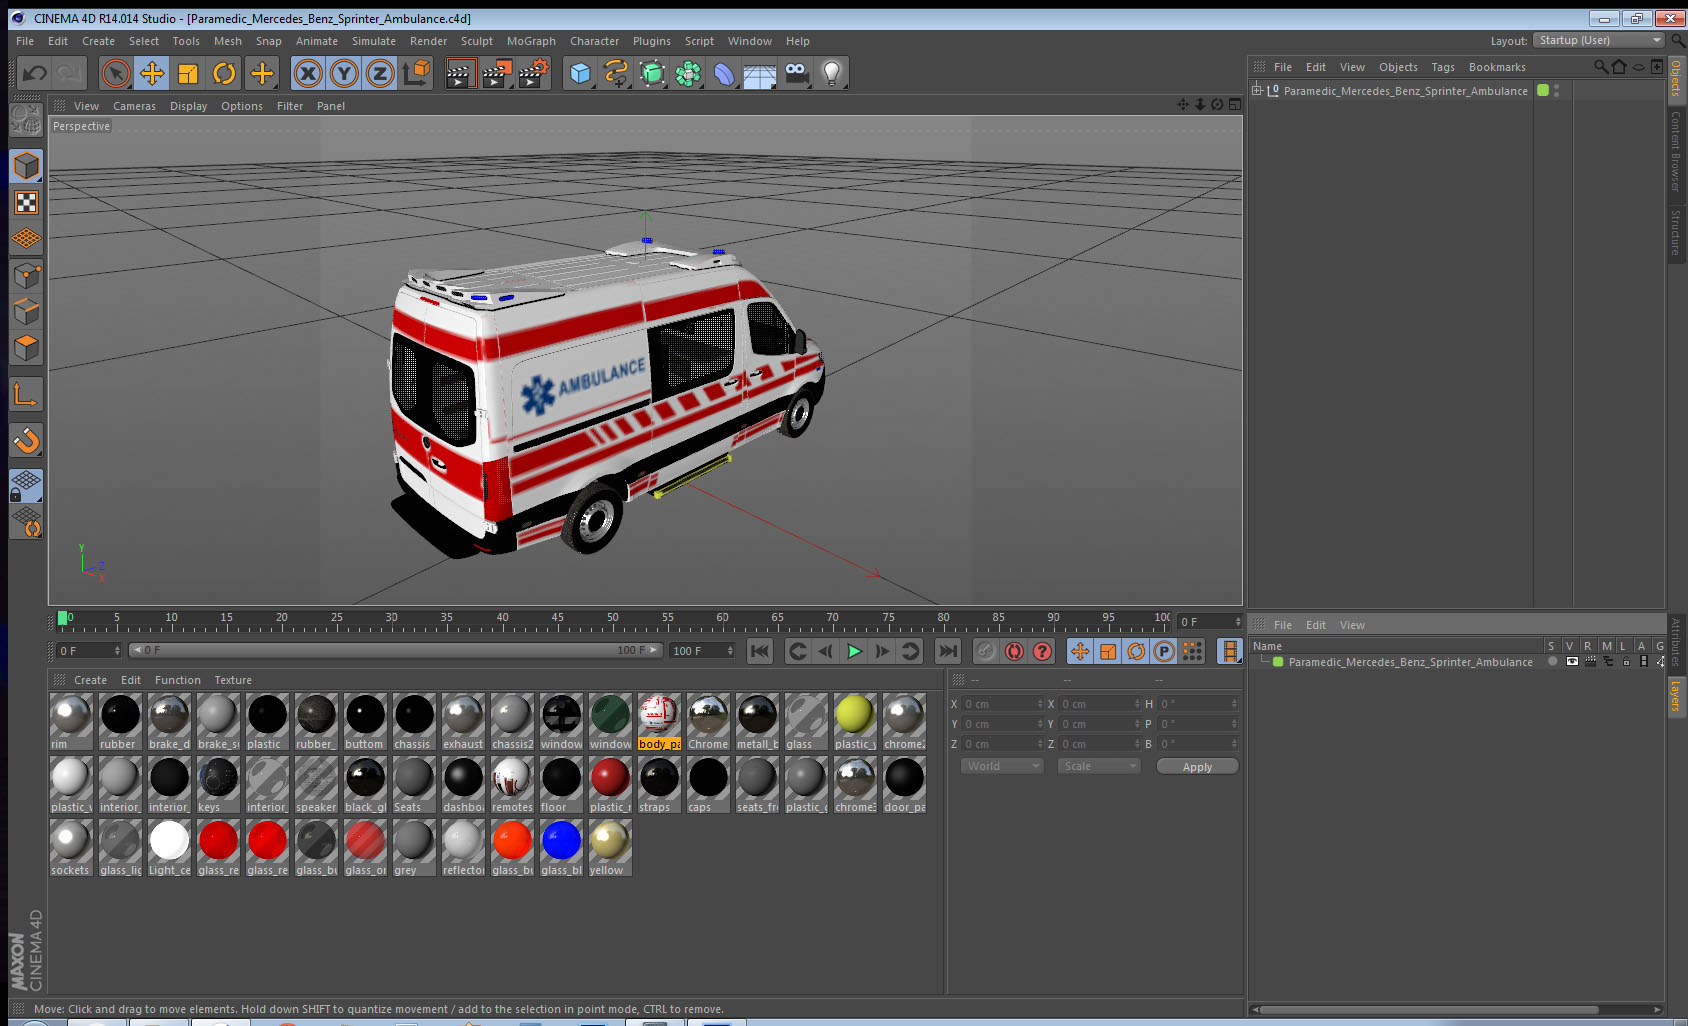Screen dimensions: 1688x1026
Task: Open the MoGraph menu
Action: pyautogui.click(x=531, y=41)
